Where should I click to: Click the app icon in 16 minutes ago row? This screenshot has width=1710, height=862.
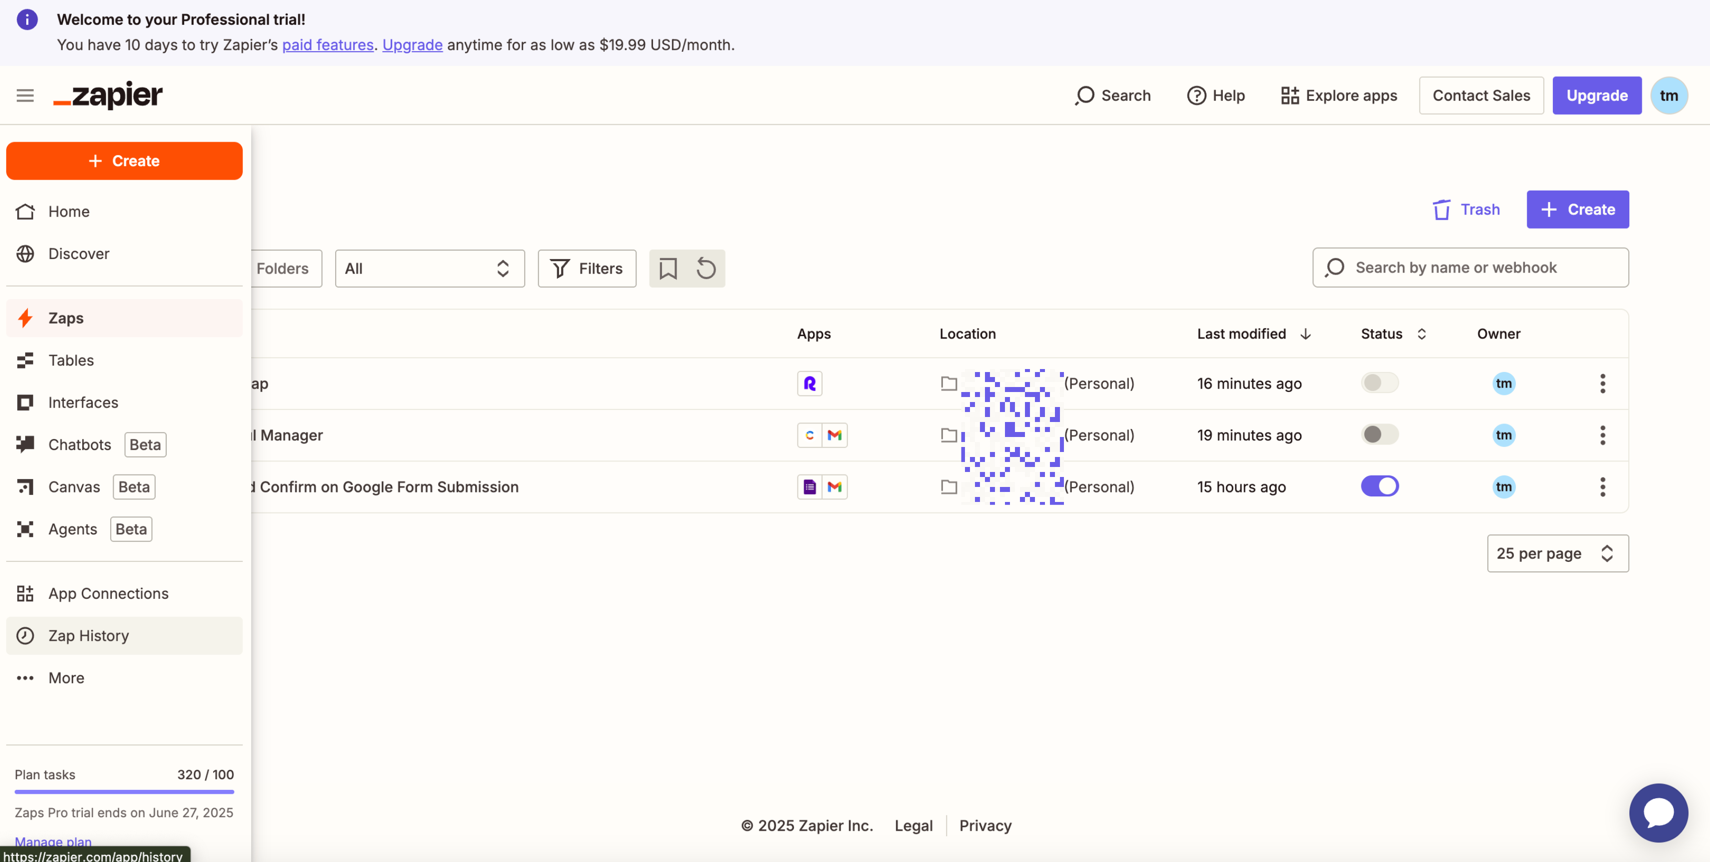(809, 383)
